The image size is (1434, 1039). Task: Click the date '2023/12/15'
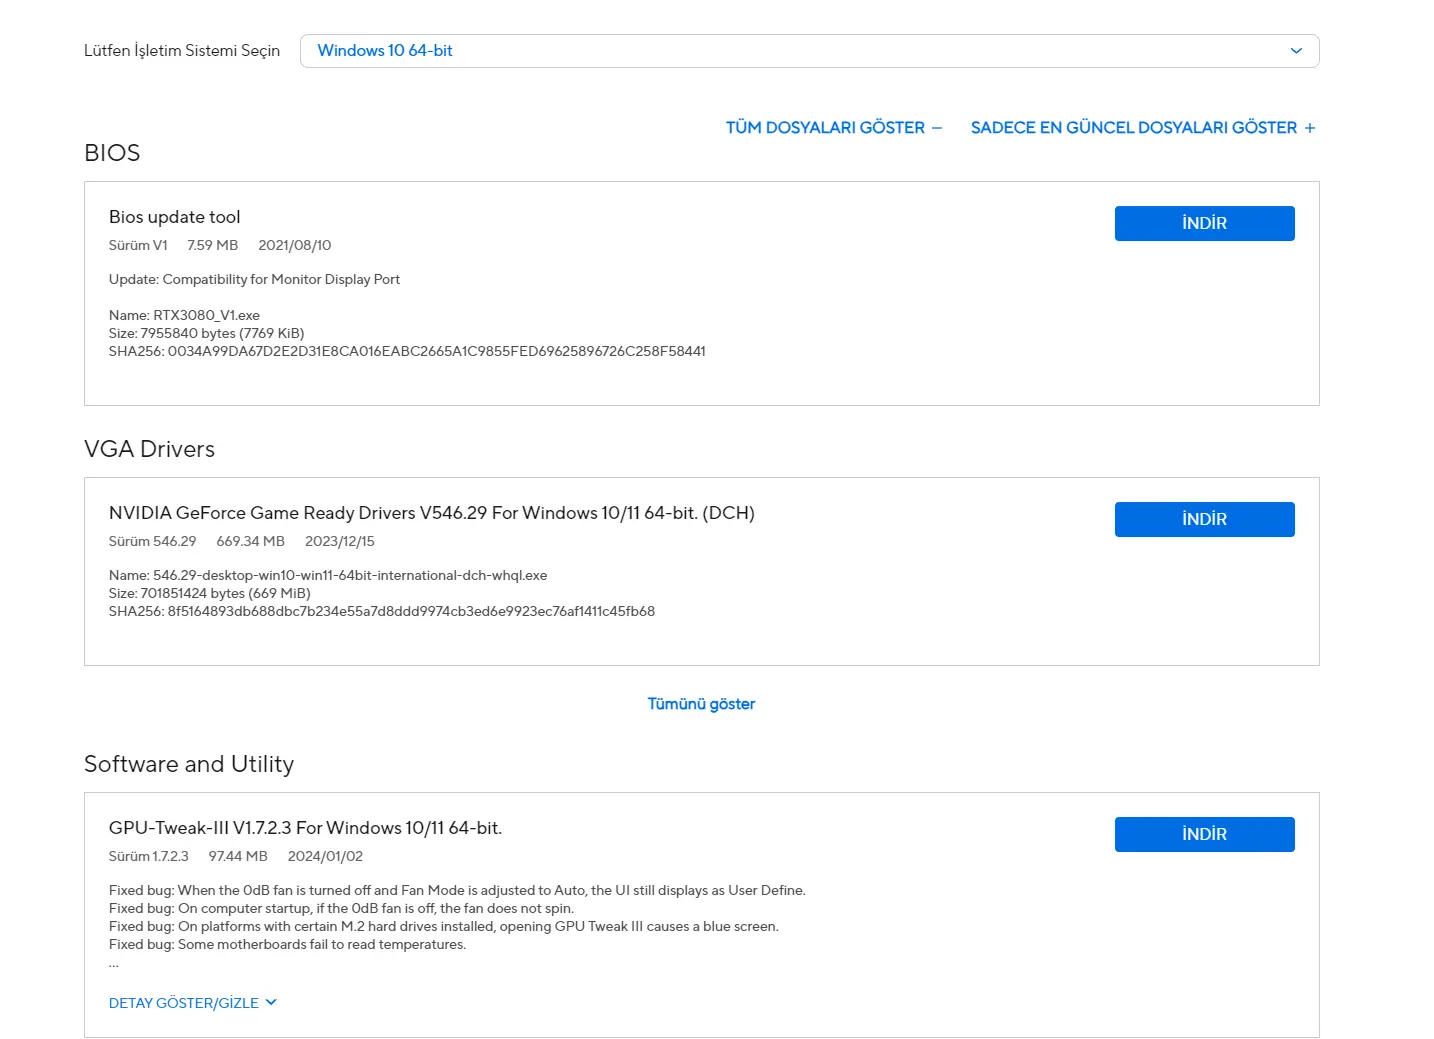pyautogui.click(x=340, y=541)
